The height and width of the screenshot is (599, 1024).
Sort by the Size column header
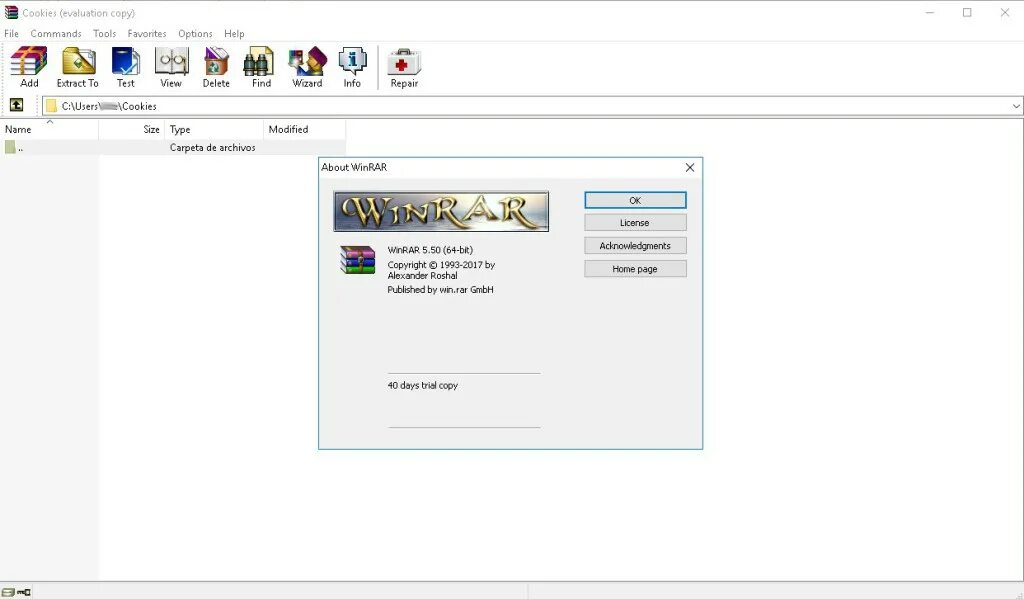click(131, 129)
